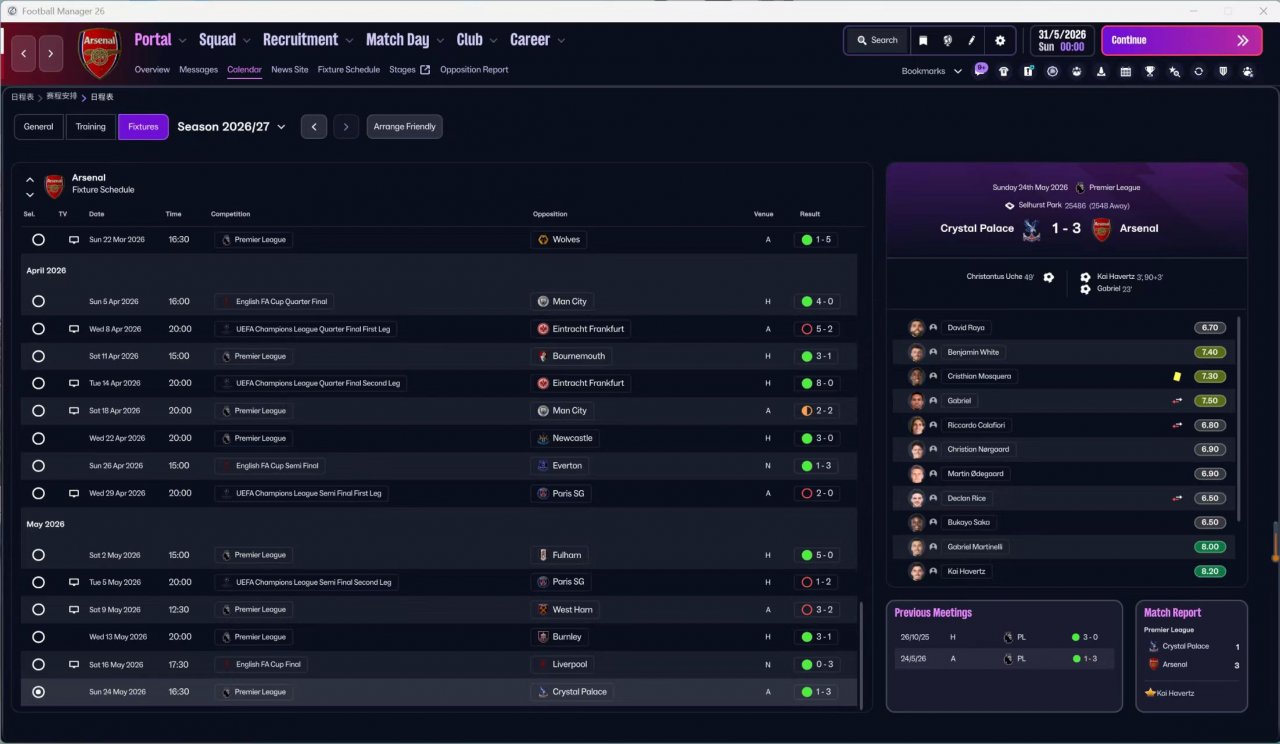Open the 9+ messages speech bubble
1280x744 pixels.
click(981, 70)
